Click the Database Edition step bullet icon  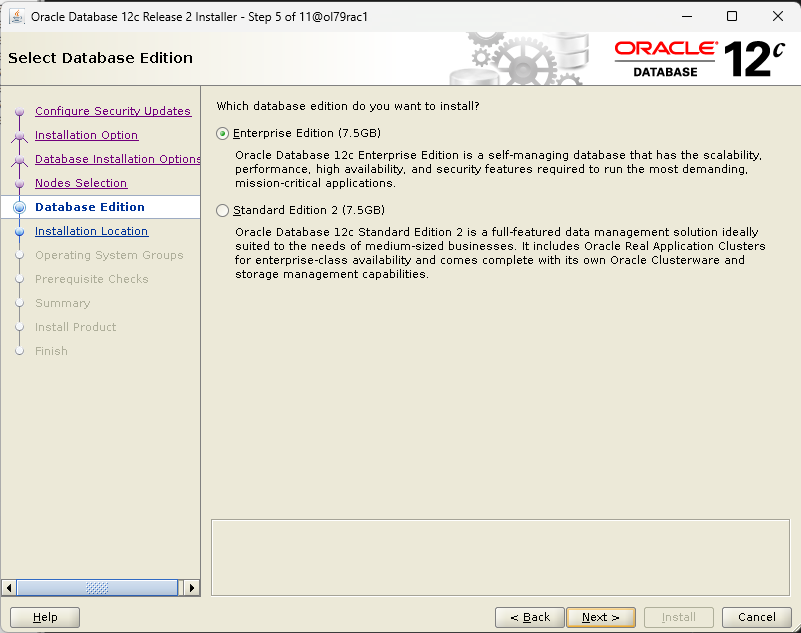(19, 207)
